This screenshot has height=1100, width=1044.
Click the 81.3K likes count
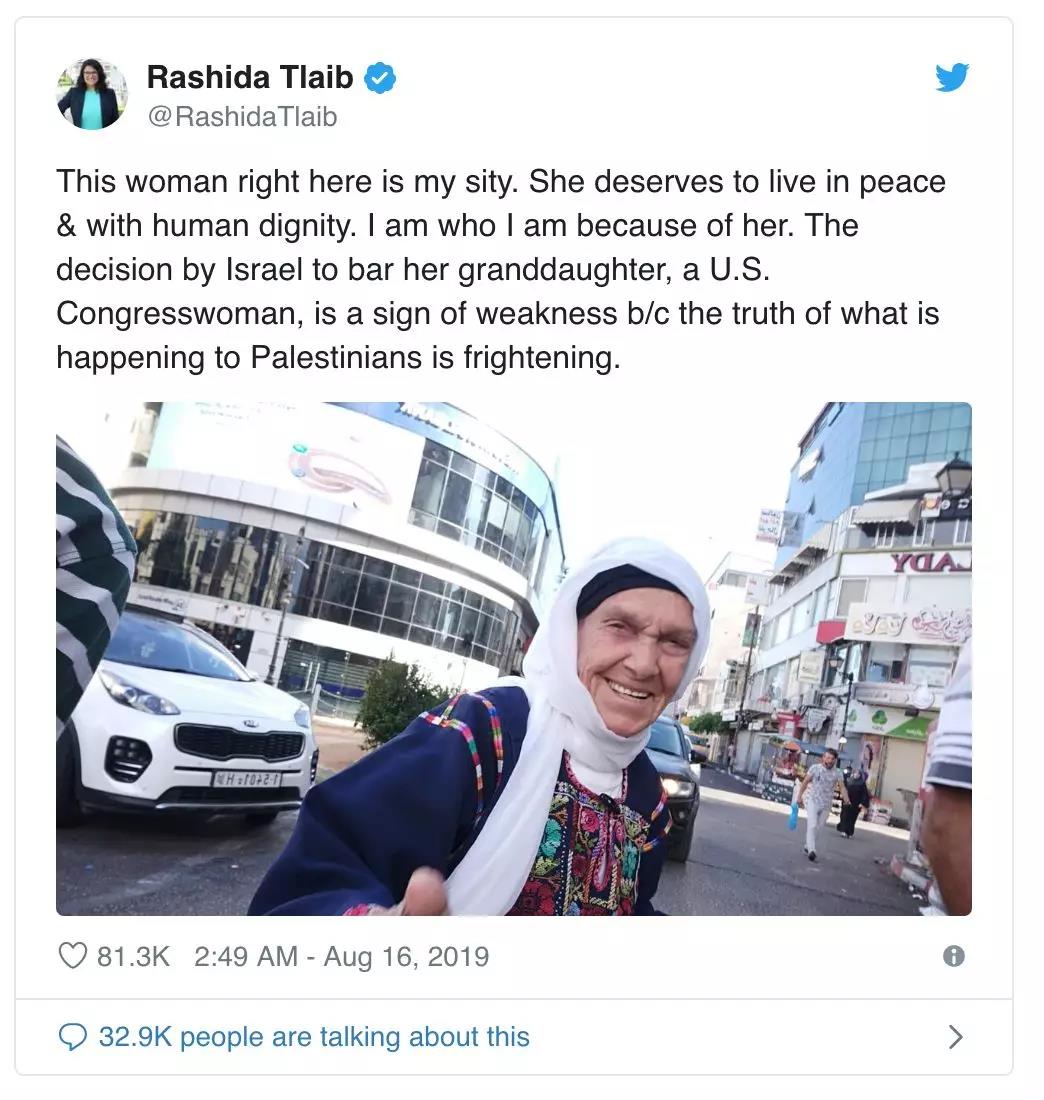click(x=133, y=957)
